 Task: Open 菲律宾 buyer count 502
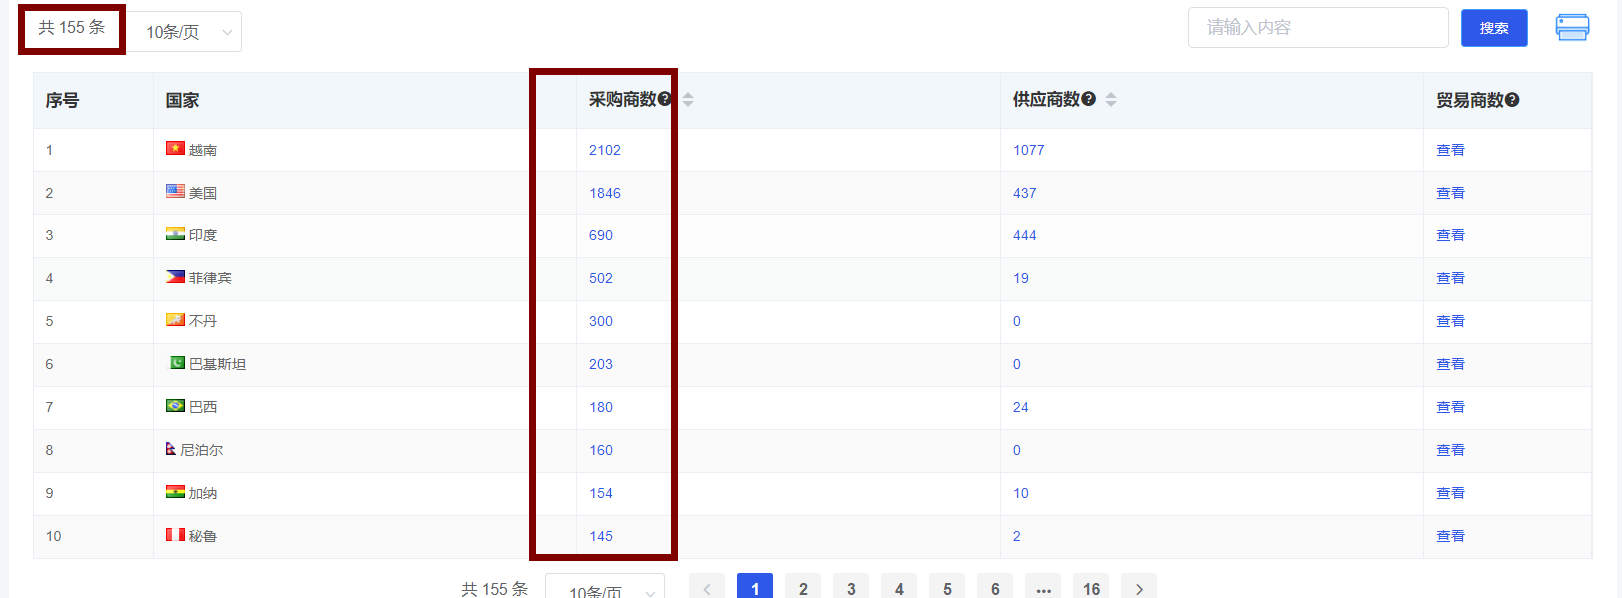[601, 278]
